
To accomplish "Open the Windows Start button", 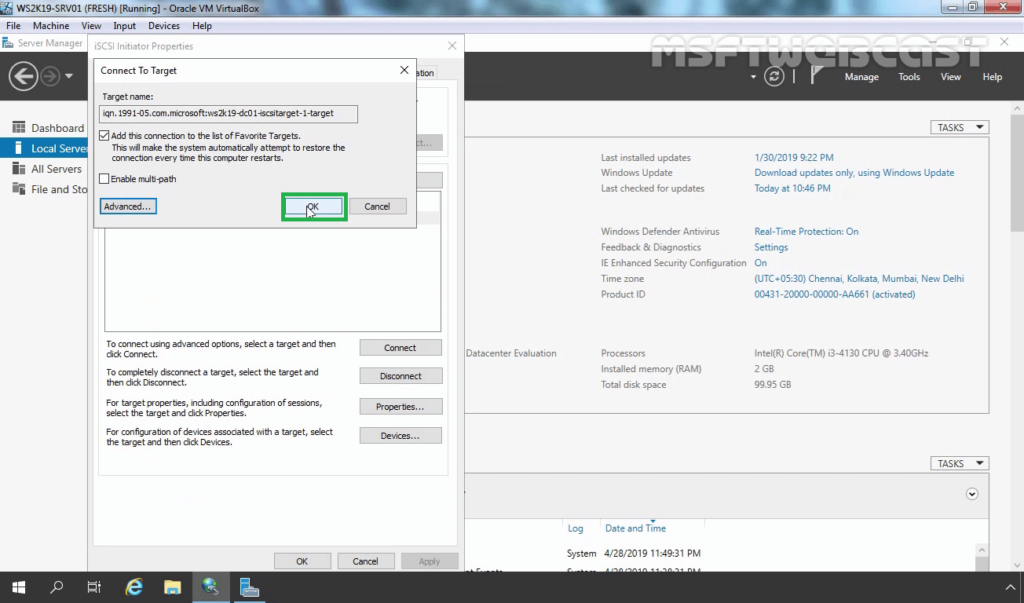I will pyautogui.click(x=18, y=587).
